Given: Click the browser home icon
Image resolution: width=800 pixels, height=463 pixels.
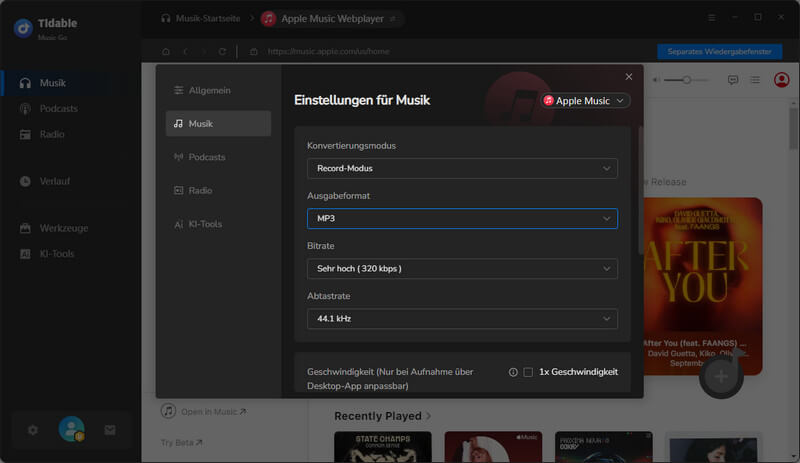Looking at the screenshot, I should 166,52.
